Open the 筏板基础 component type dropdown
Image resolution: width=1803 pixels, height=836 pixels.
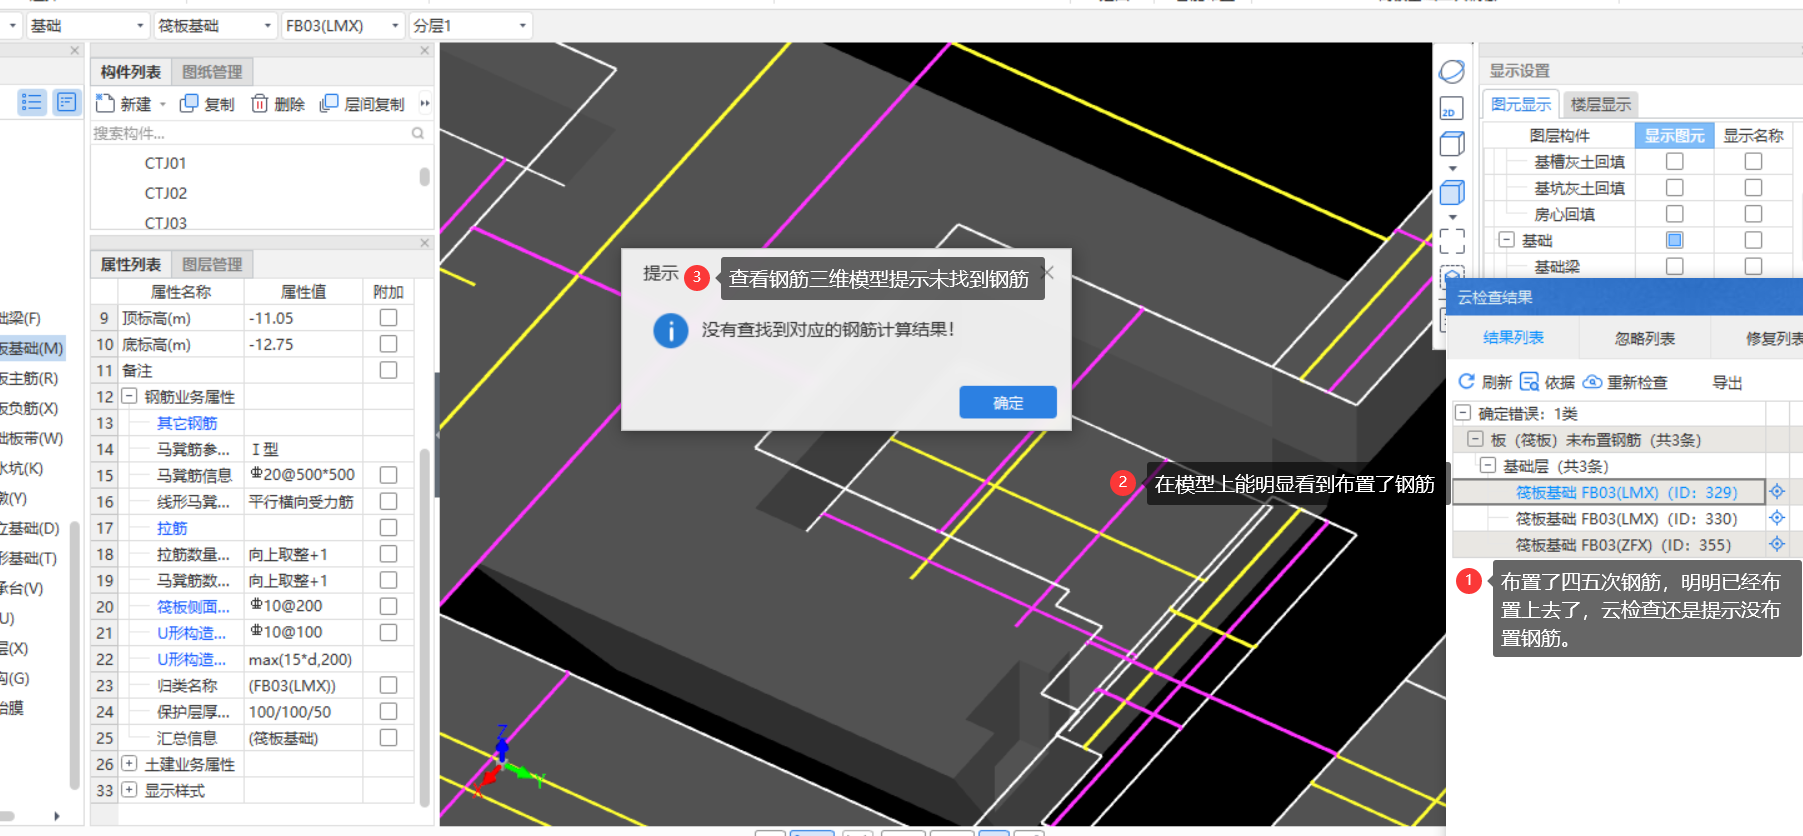pyautogui.click(x=268, y=26)
